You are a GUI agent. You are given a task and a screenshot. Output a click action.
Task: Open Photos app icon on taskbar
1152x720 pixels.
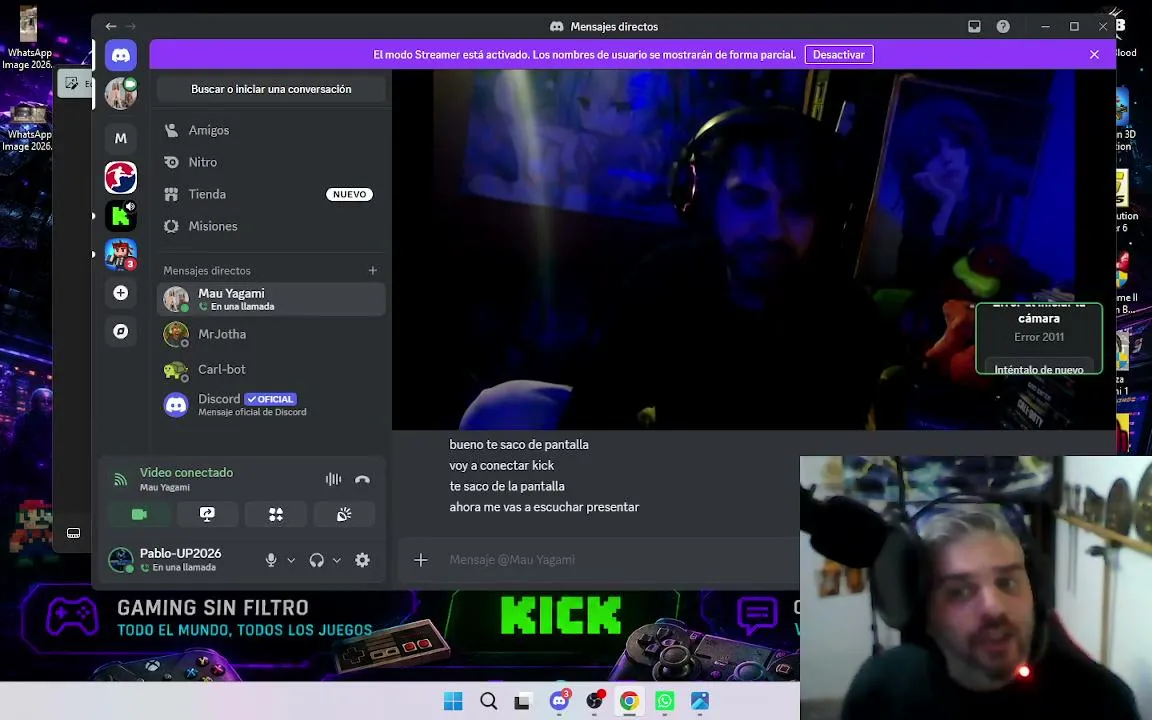699,701
